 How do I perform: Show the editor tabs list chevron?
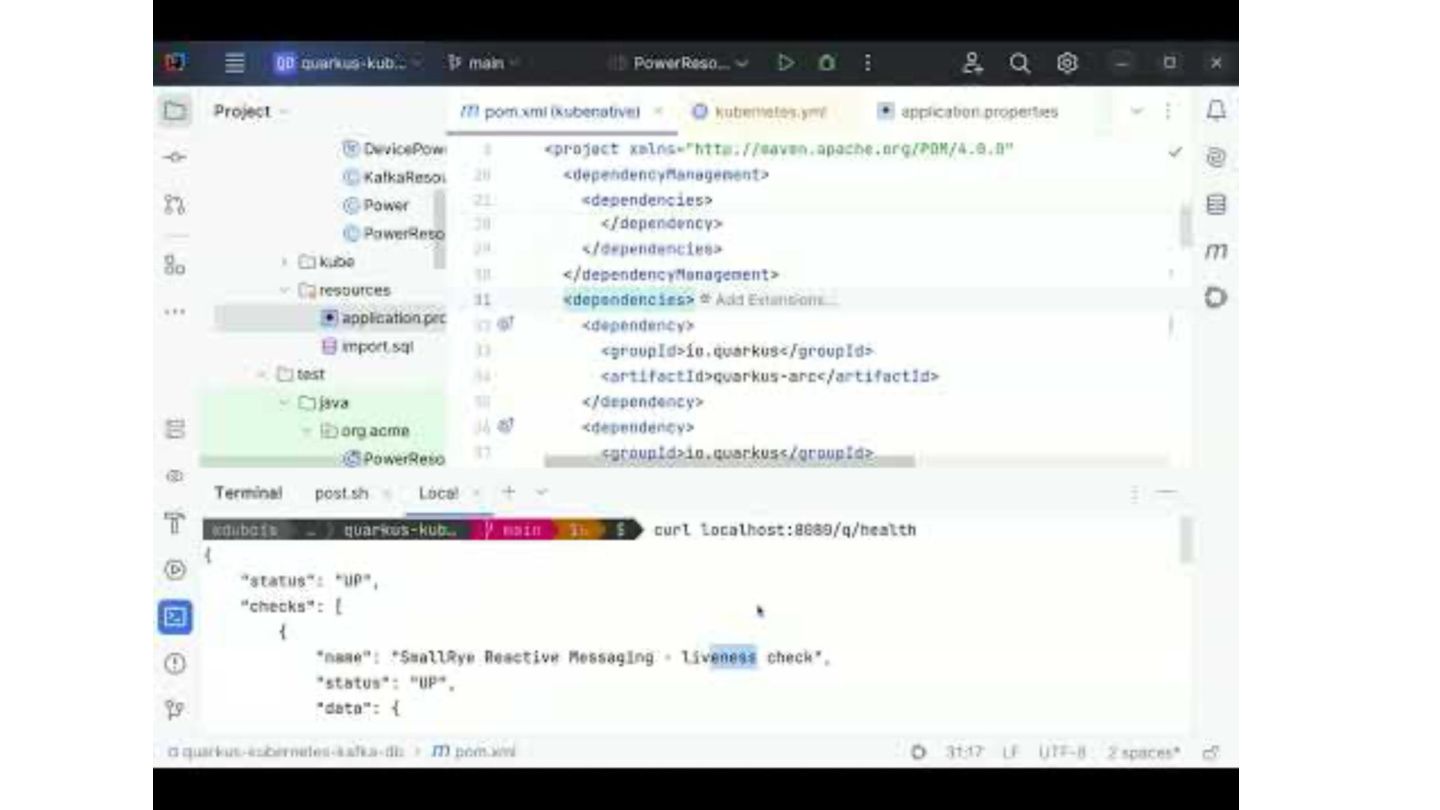pyautogui.click(x=1137, y=111)
